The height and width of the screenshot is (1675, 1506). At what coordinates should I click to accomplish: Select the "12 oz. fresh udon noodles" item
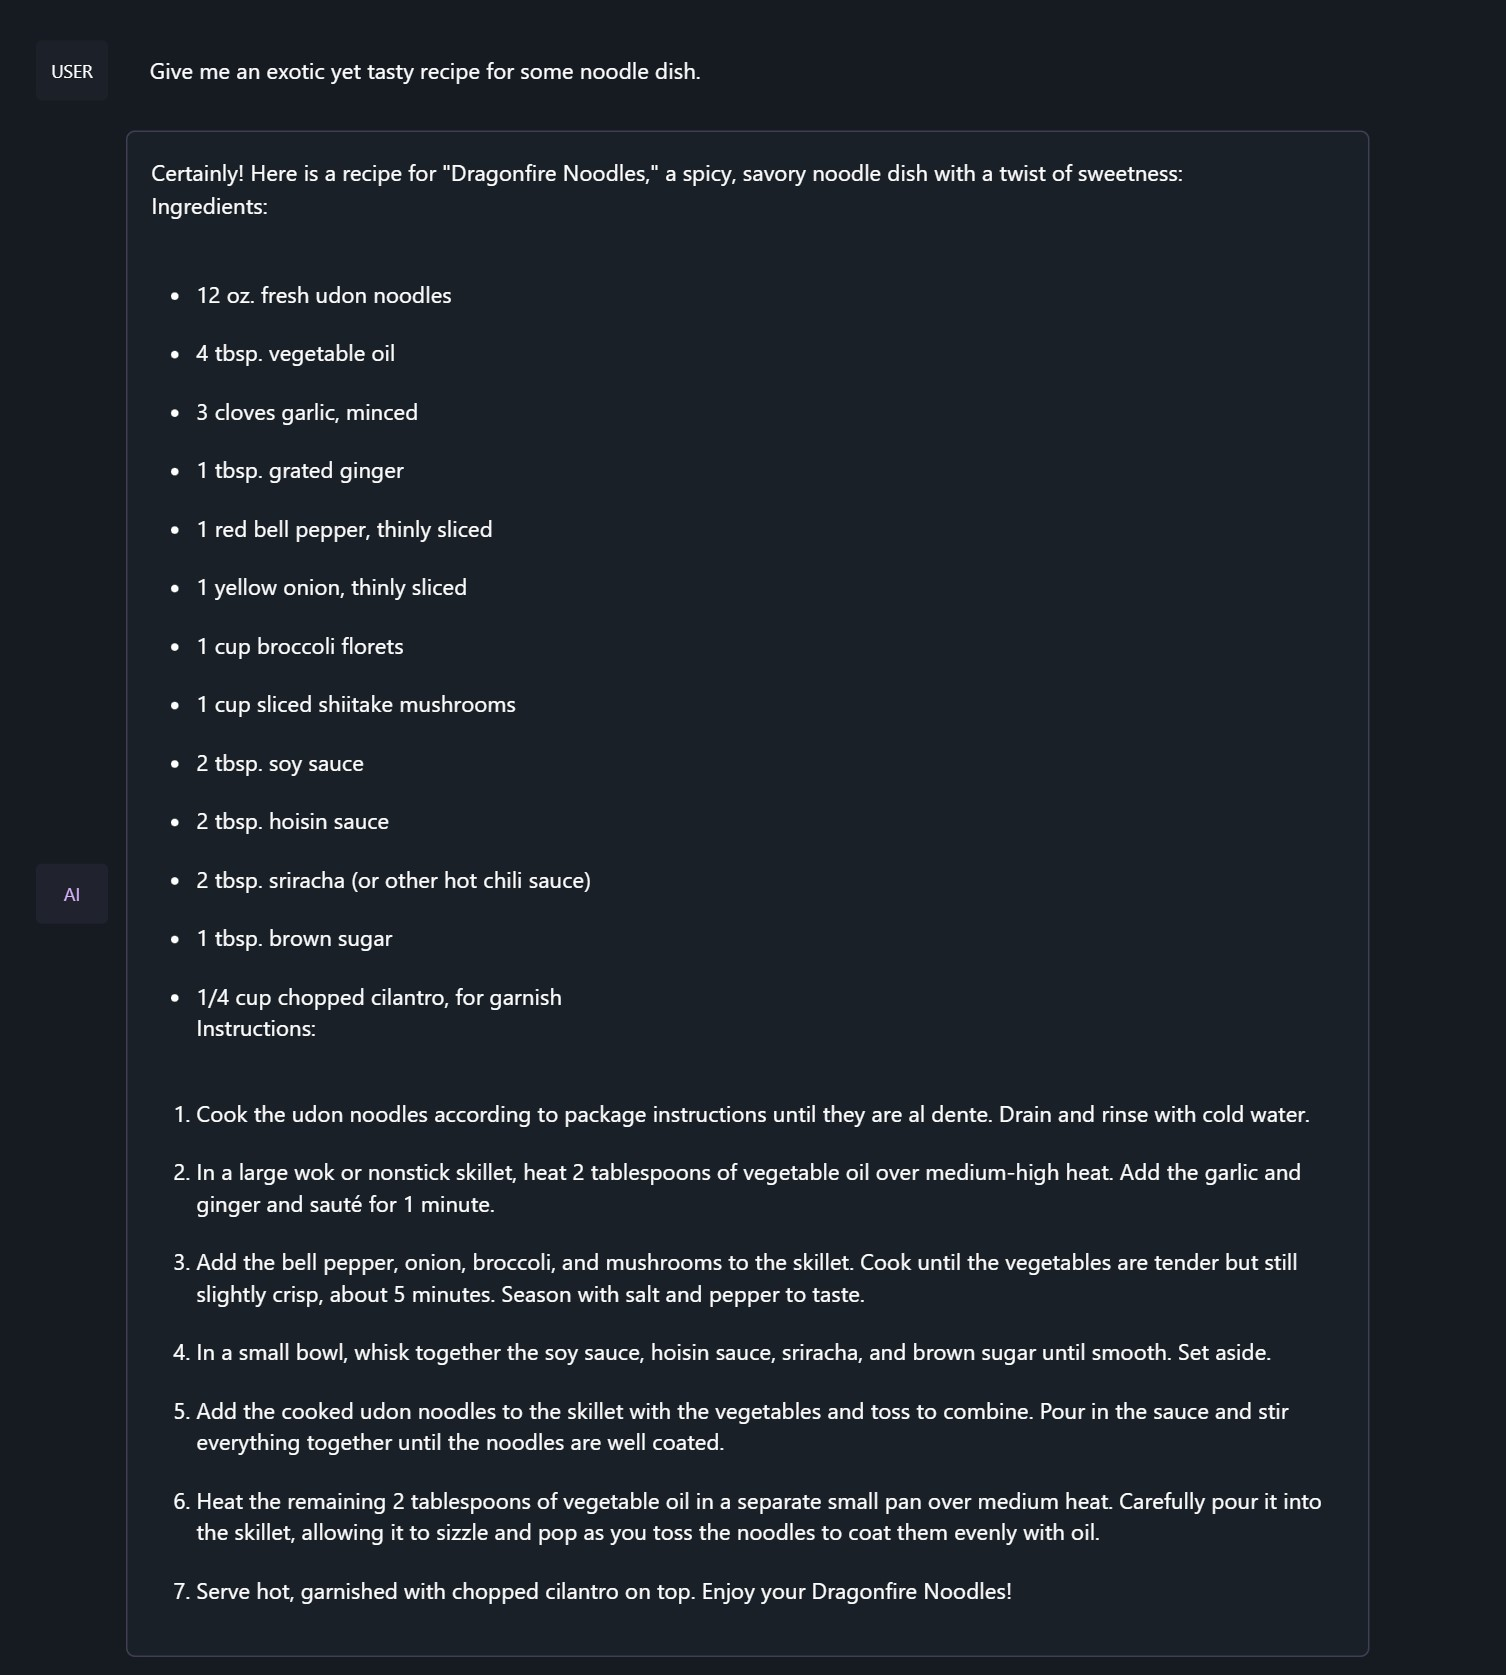(324, 296)
